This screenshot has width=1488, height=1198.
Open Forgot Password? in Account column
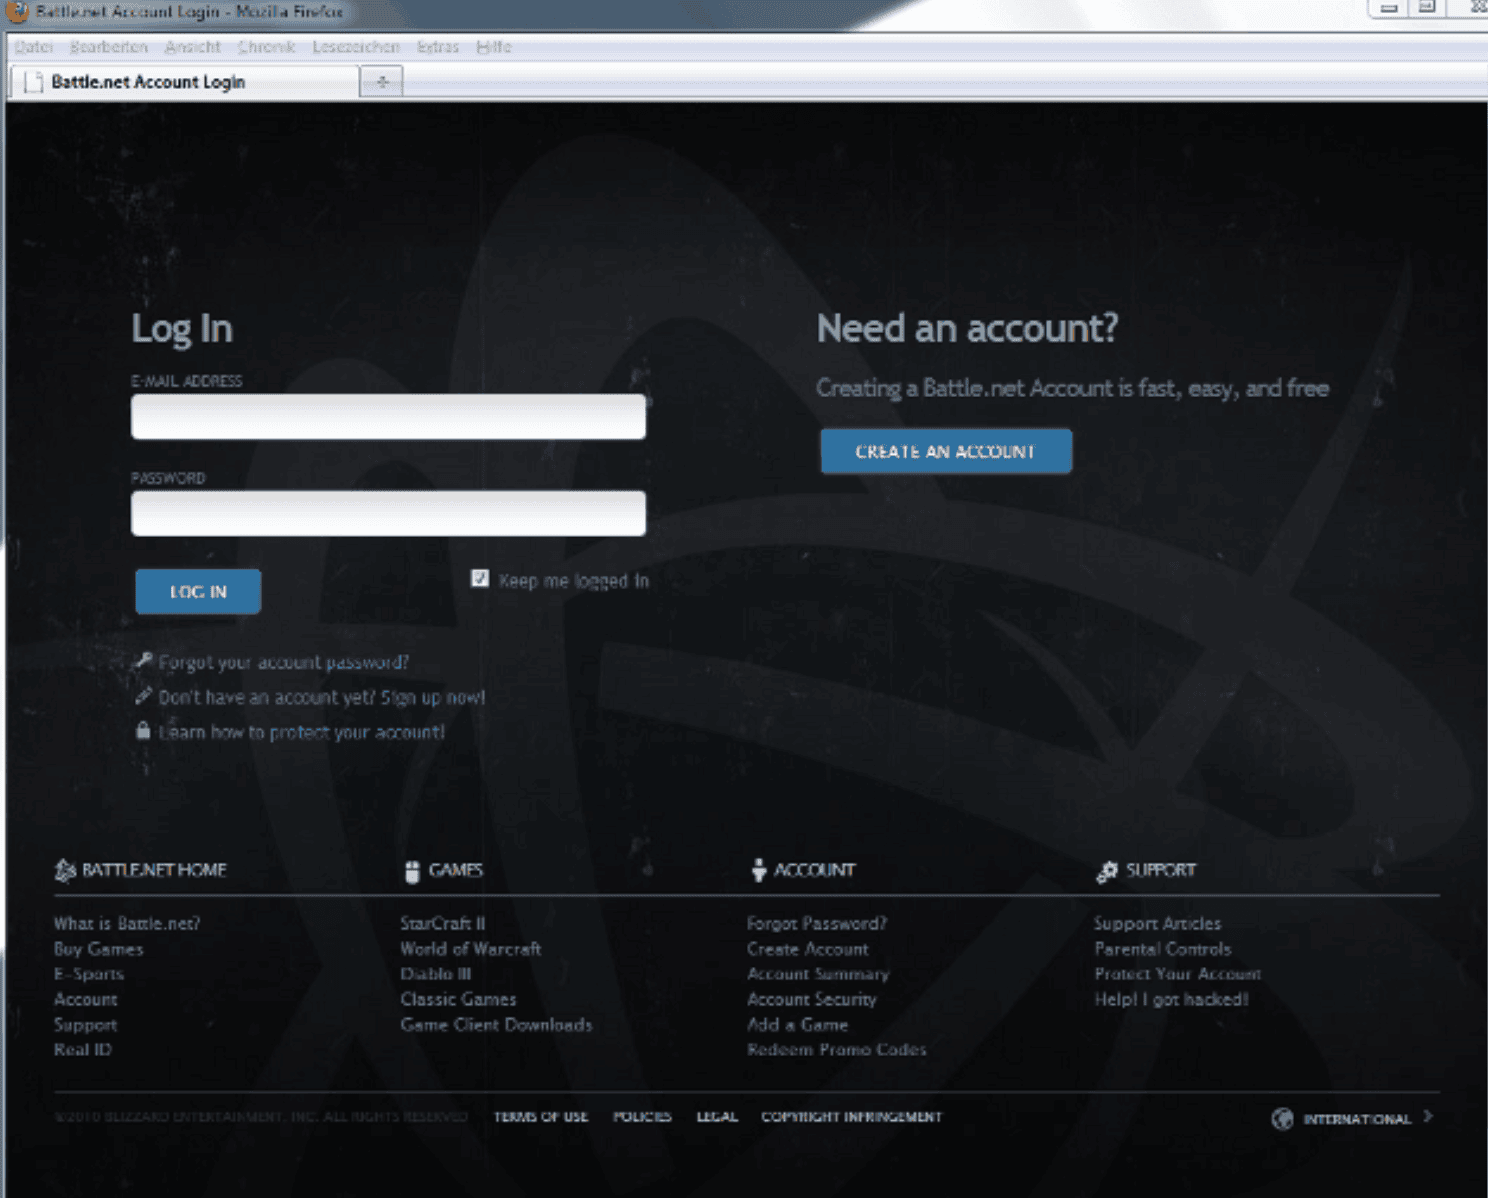point(817,923)
